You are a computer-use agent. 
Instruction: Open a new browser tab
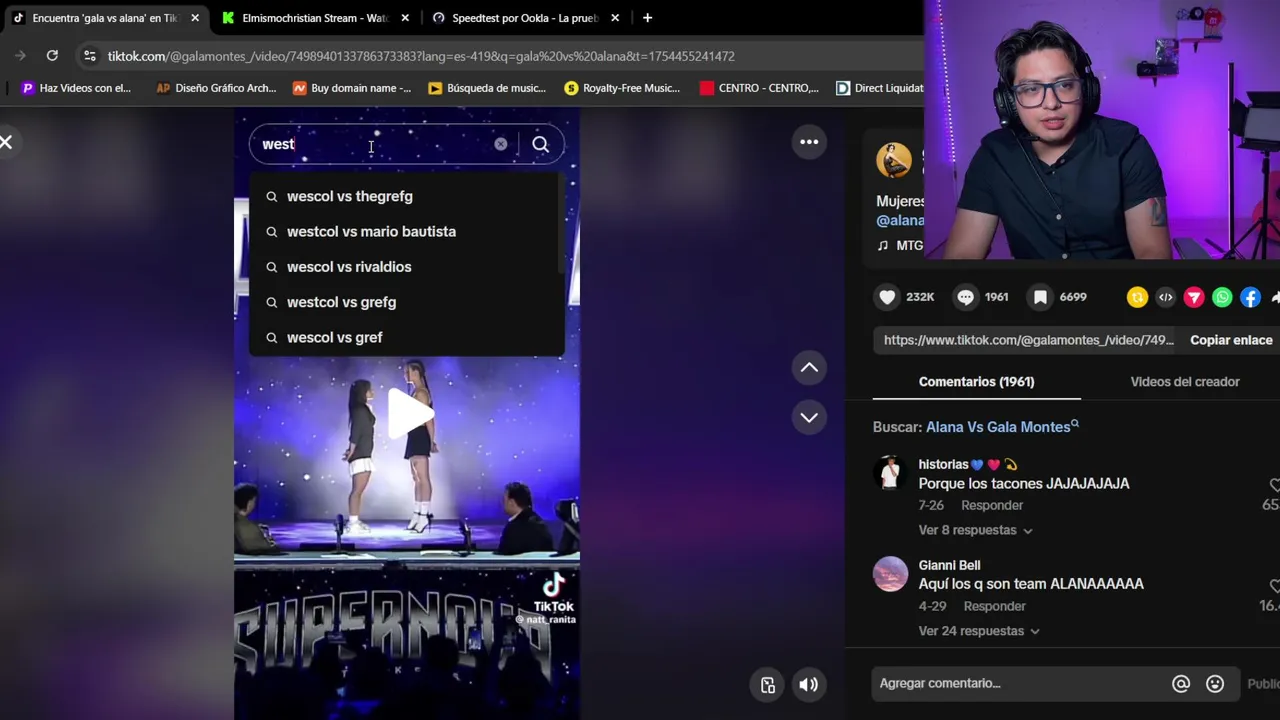pos(647,18)
